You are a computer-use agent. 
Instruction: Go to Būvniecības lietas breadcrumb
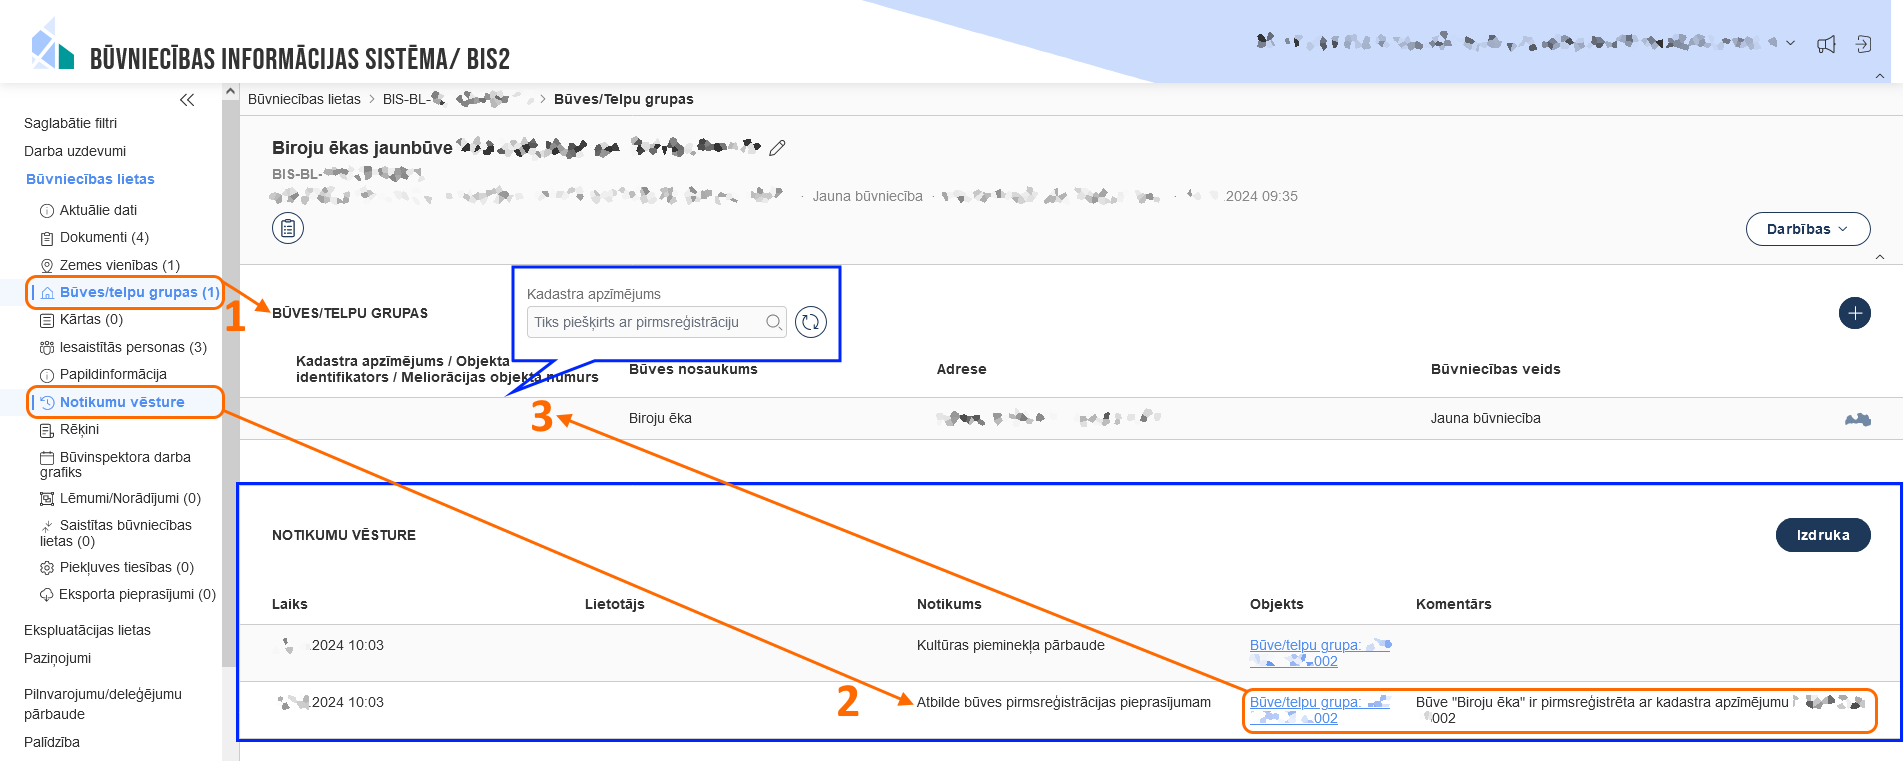coord(304,99)
